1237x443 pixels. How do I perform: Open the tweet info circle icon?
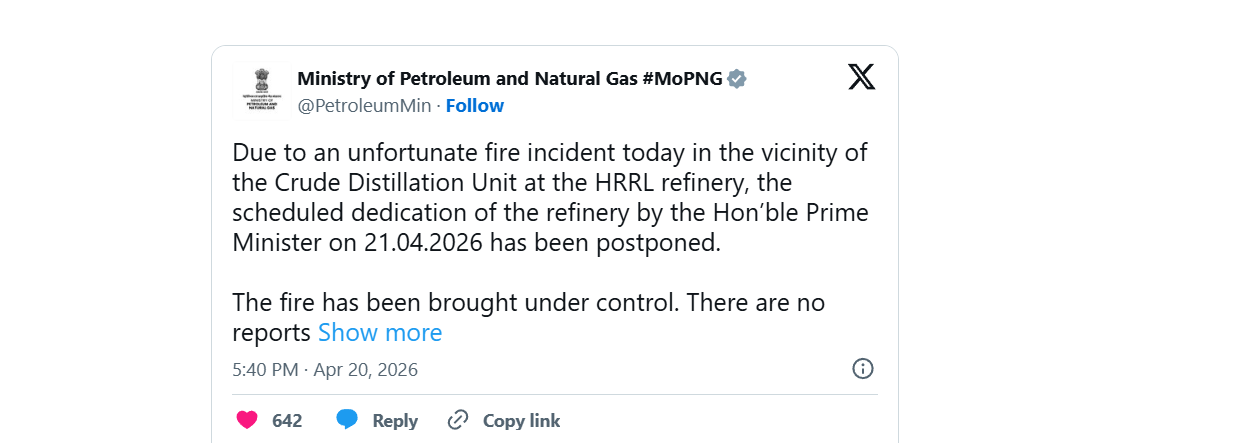pyautogui.click(x=862, y=369)
